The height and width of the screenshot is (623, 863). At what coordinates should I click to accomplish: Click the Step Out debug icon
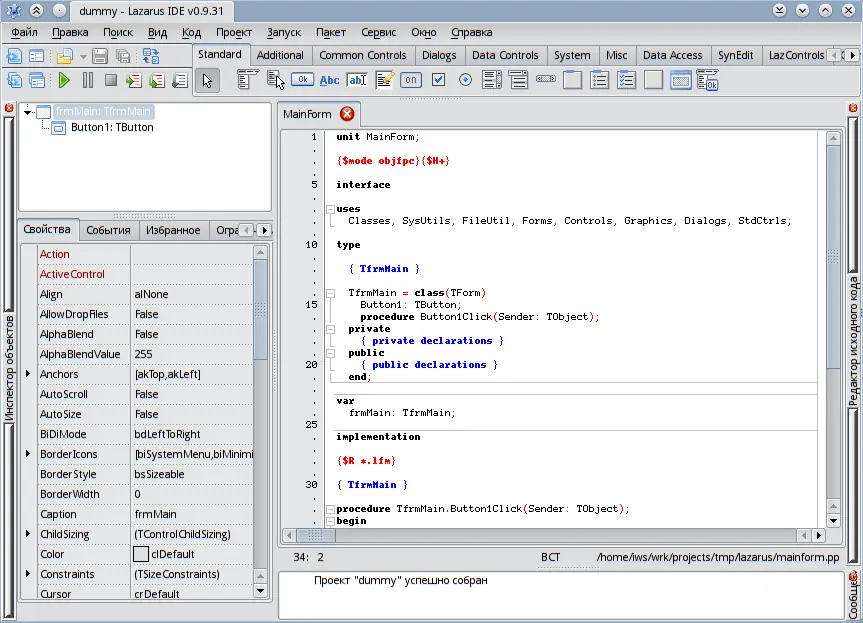pos(179,80)
